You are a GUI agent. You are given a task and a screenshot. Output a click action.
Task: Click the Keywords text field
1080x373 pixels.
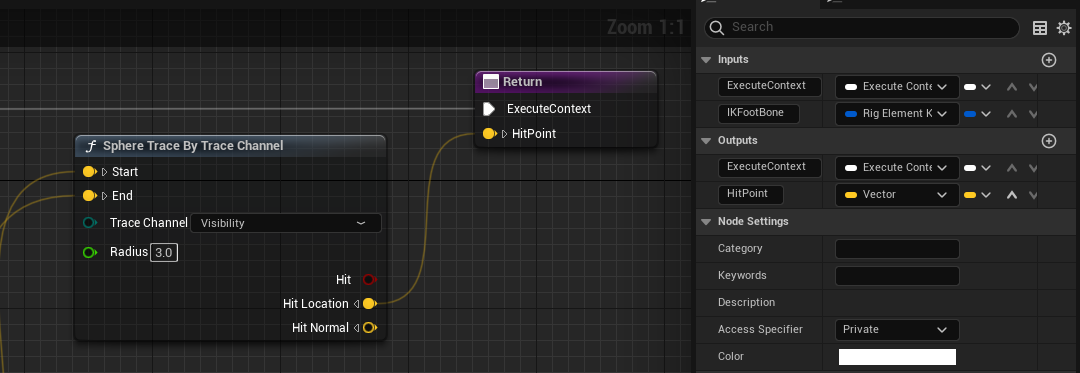897,276
